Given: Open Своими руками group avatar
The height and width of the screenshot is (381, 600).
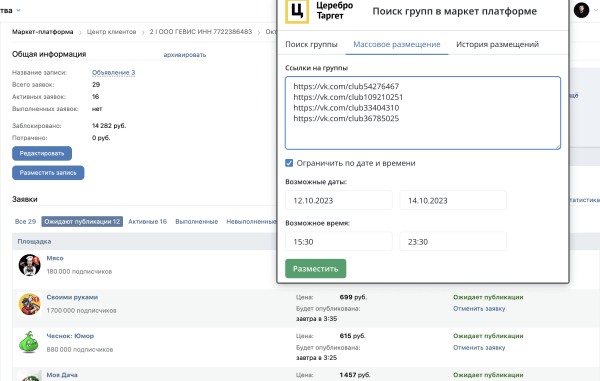Looking at the screenshot, I should [29, 304].
